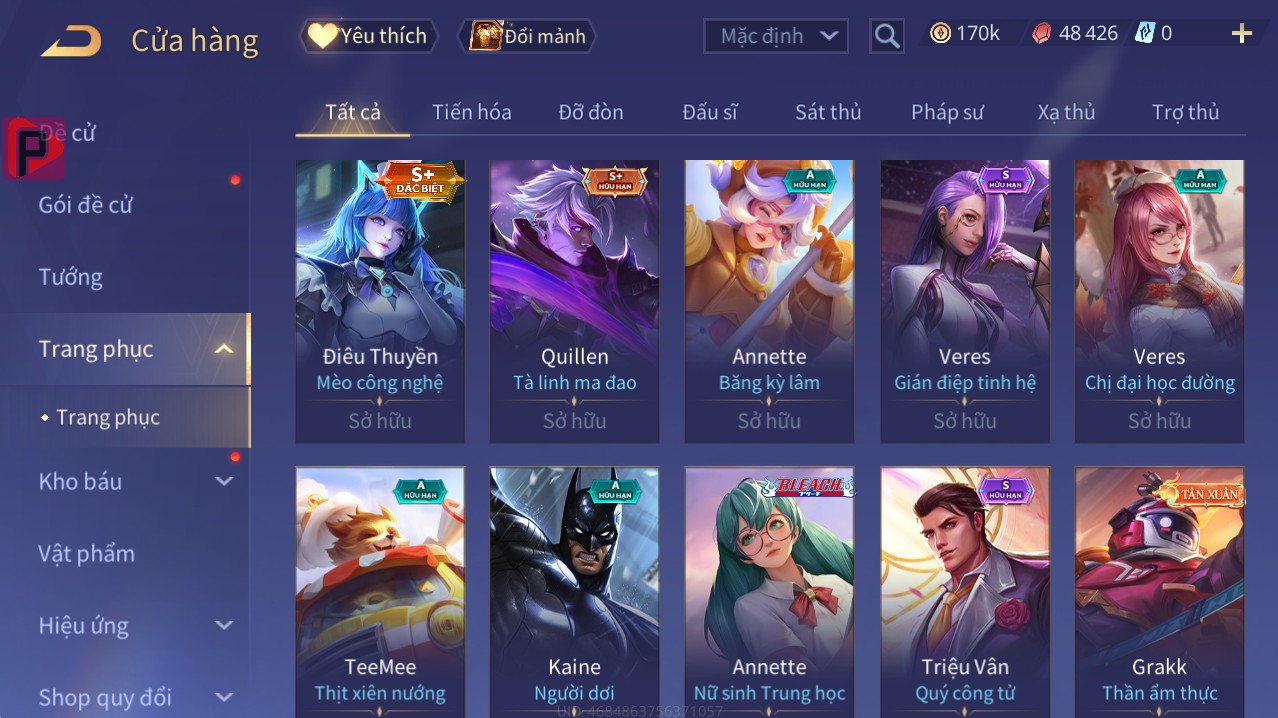Click the red gem 48 426 icon
Screen dimensions: 1278x718
(1042, 34)
